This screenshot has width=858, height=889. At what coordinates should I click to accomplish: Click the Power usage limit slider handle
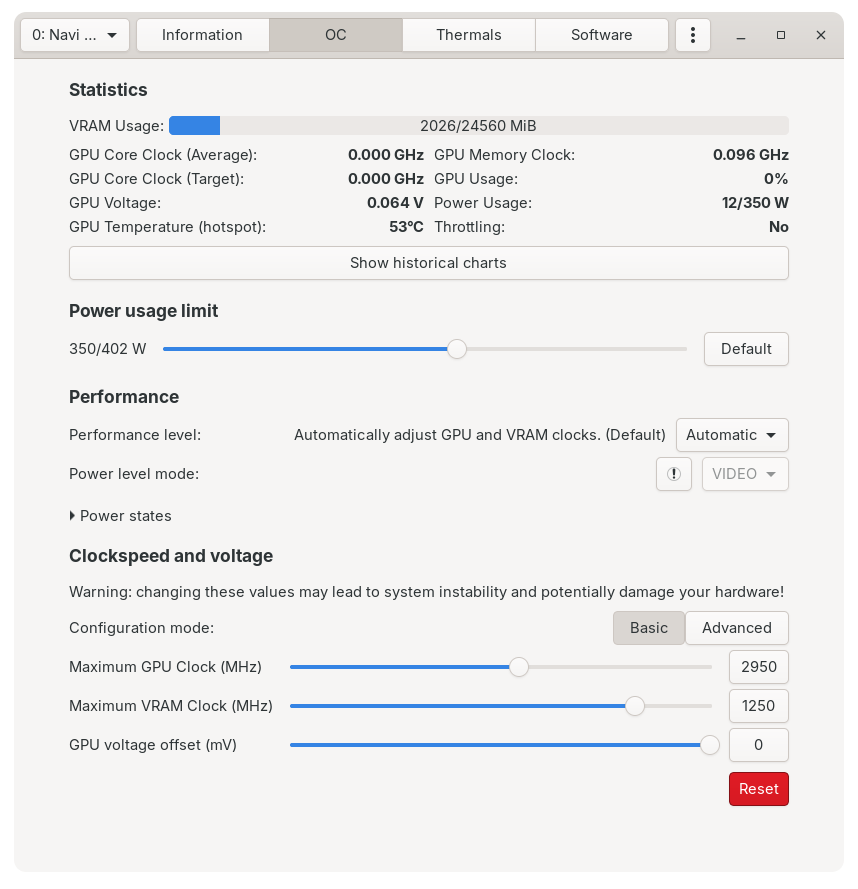pyautogui.click(x=457, y=349)
